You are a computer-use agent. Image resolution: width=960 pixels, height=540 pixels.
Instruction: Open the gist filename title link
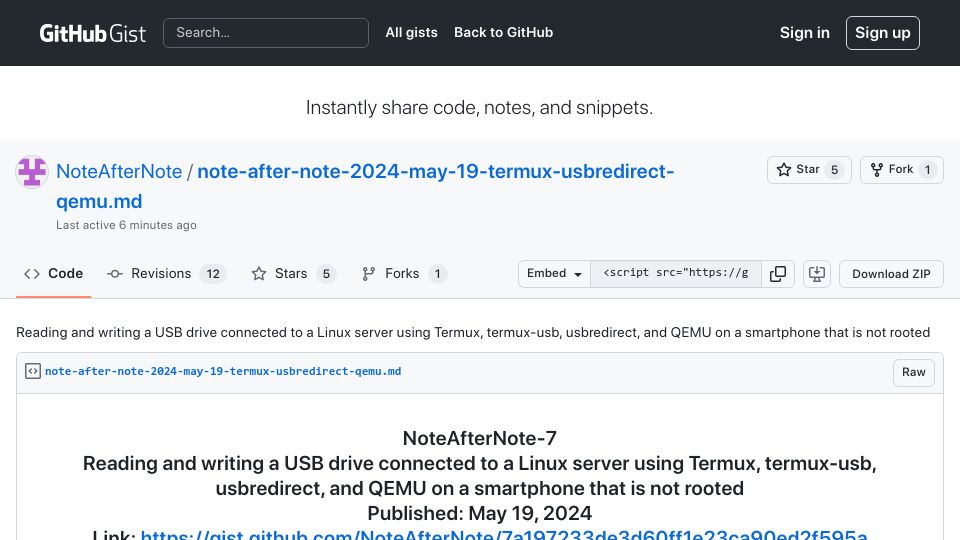coord(365,186)
